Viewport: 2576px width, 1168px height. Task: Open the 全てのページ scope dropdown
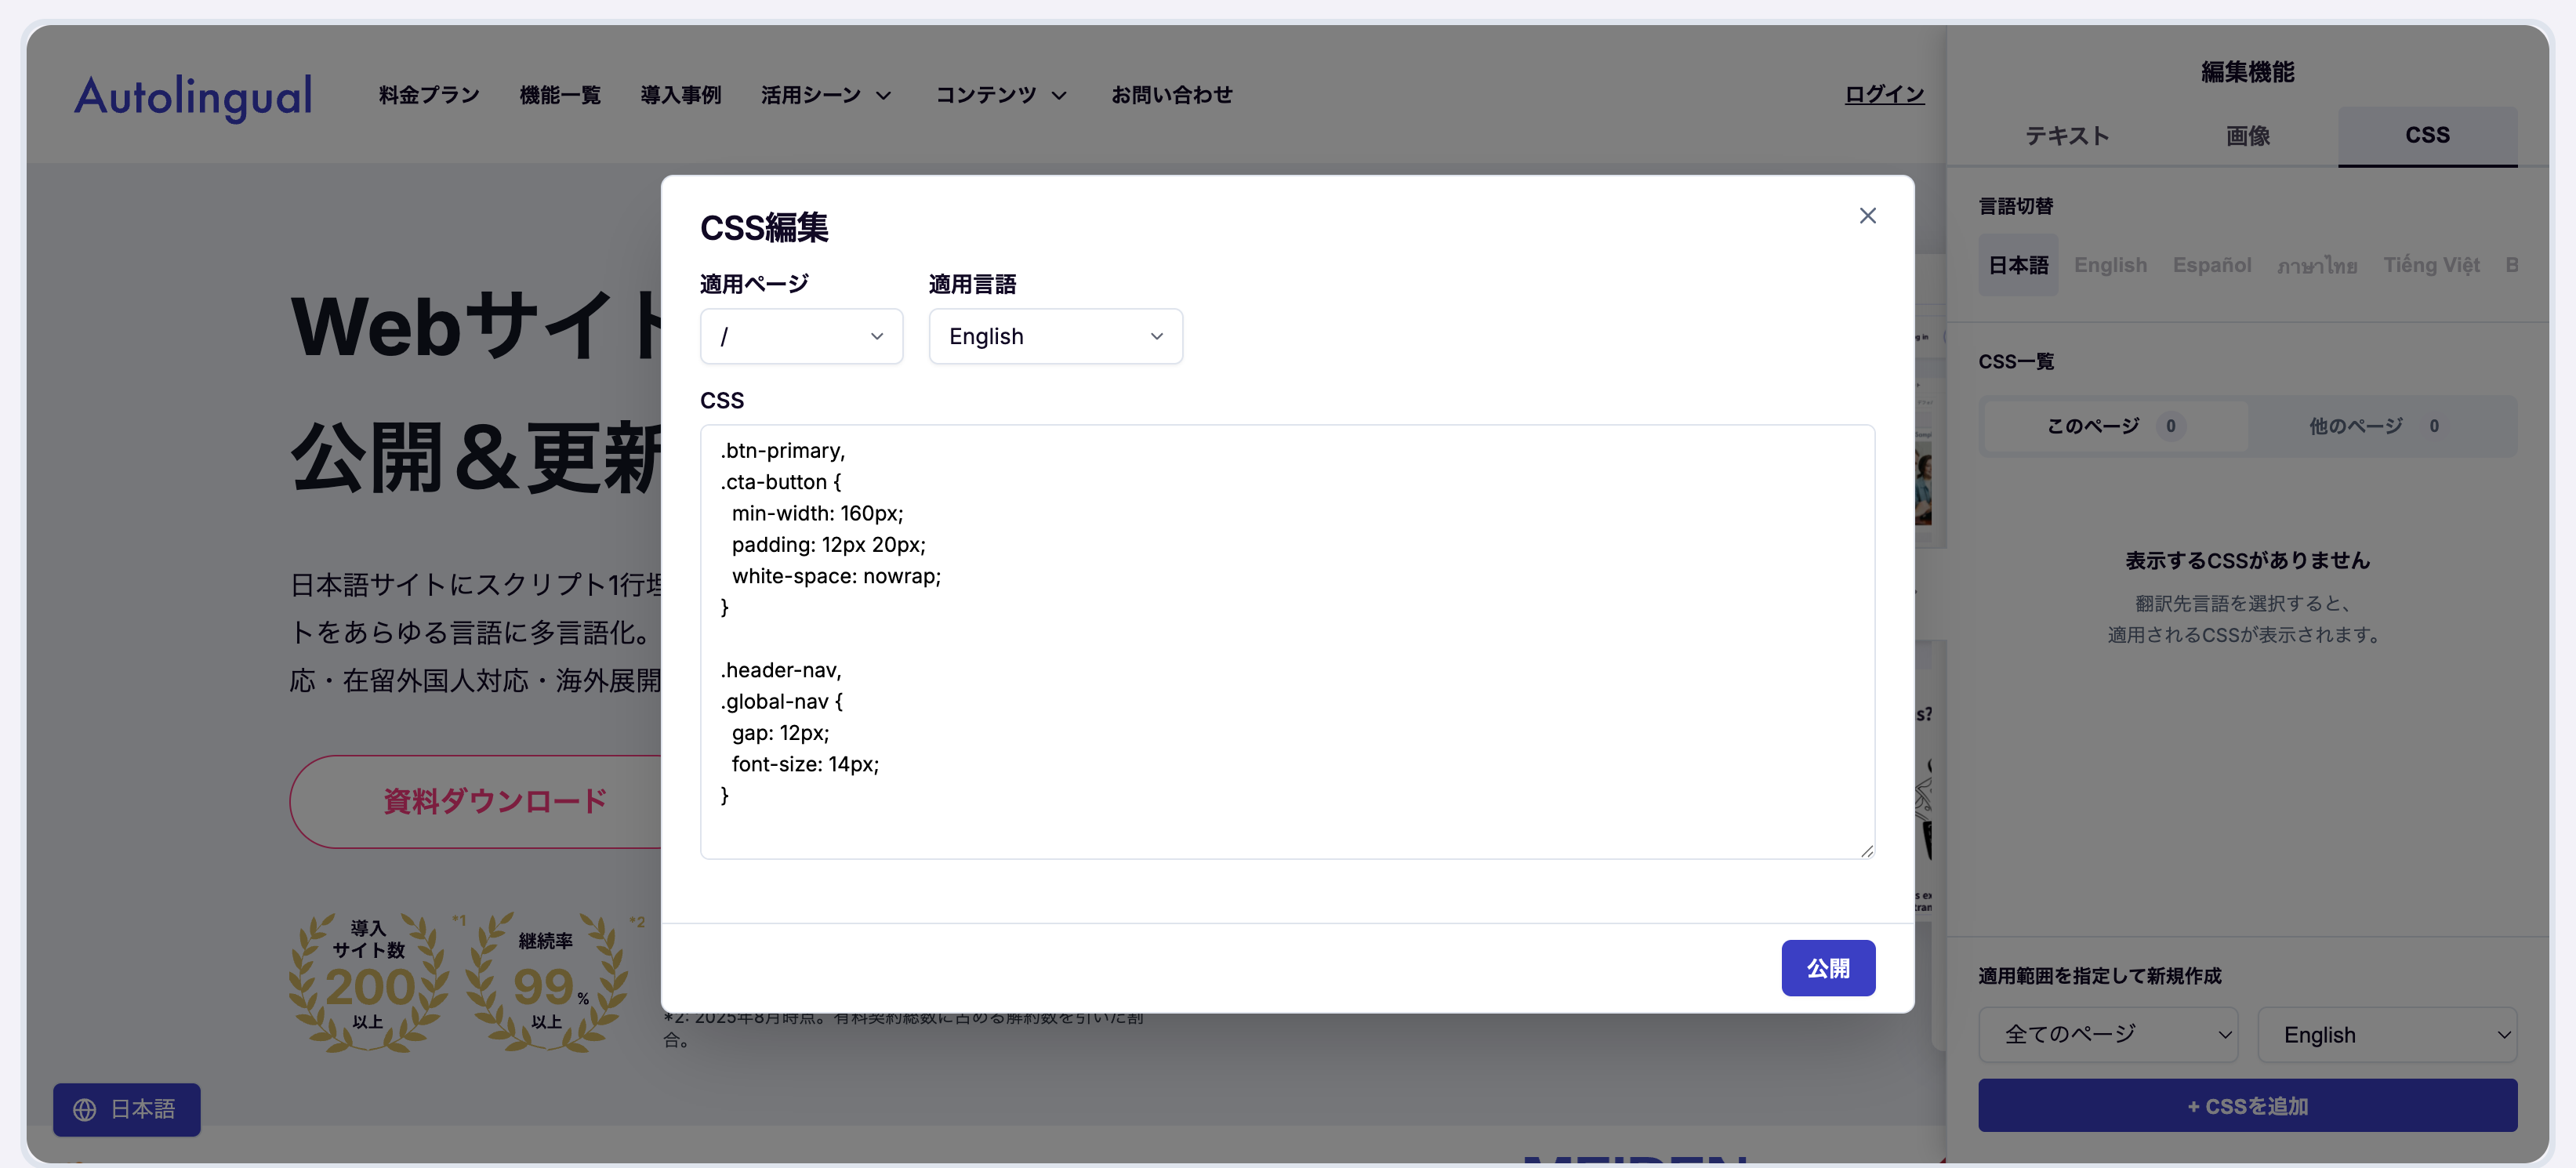[2108, 1034]
